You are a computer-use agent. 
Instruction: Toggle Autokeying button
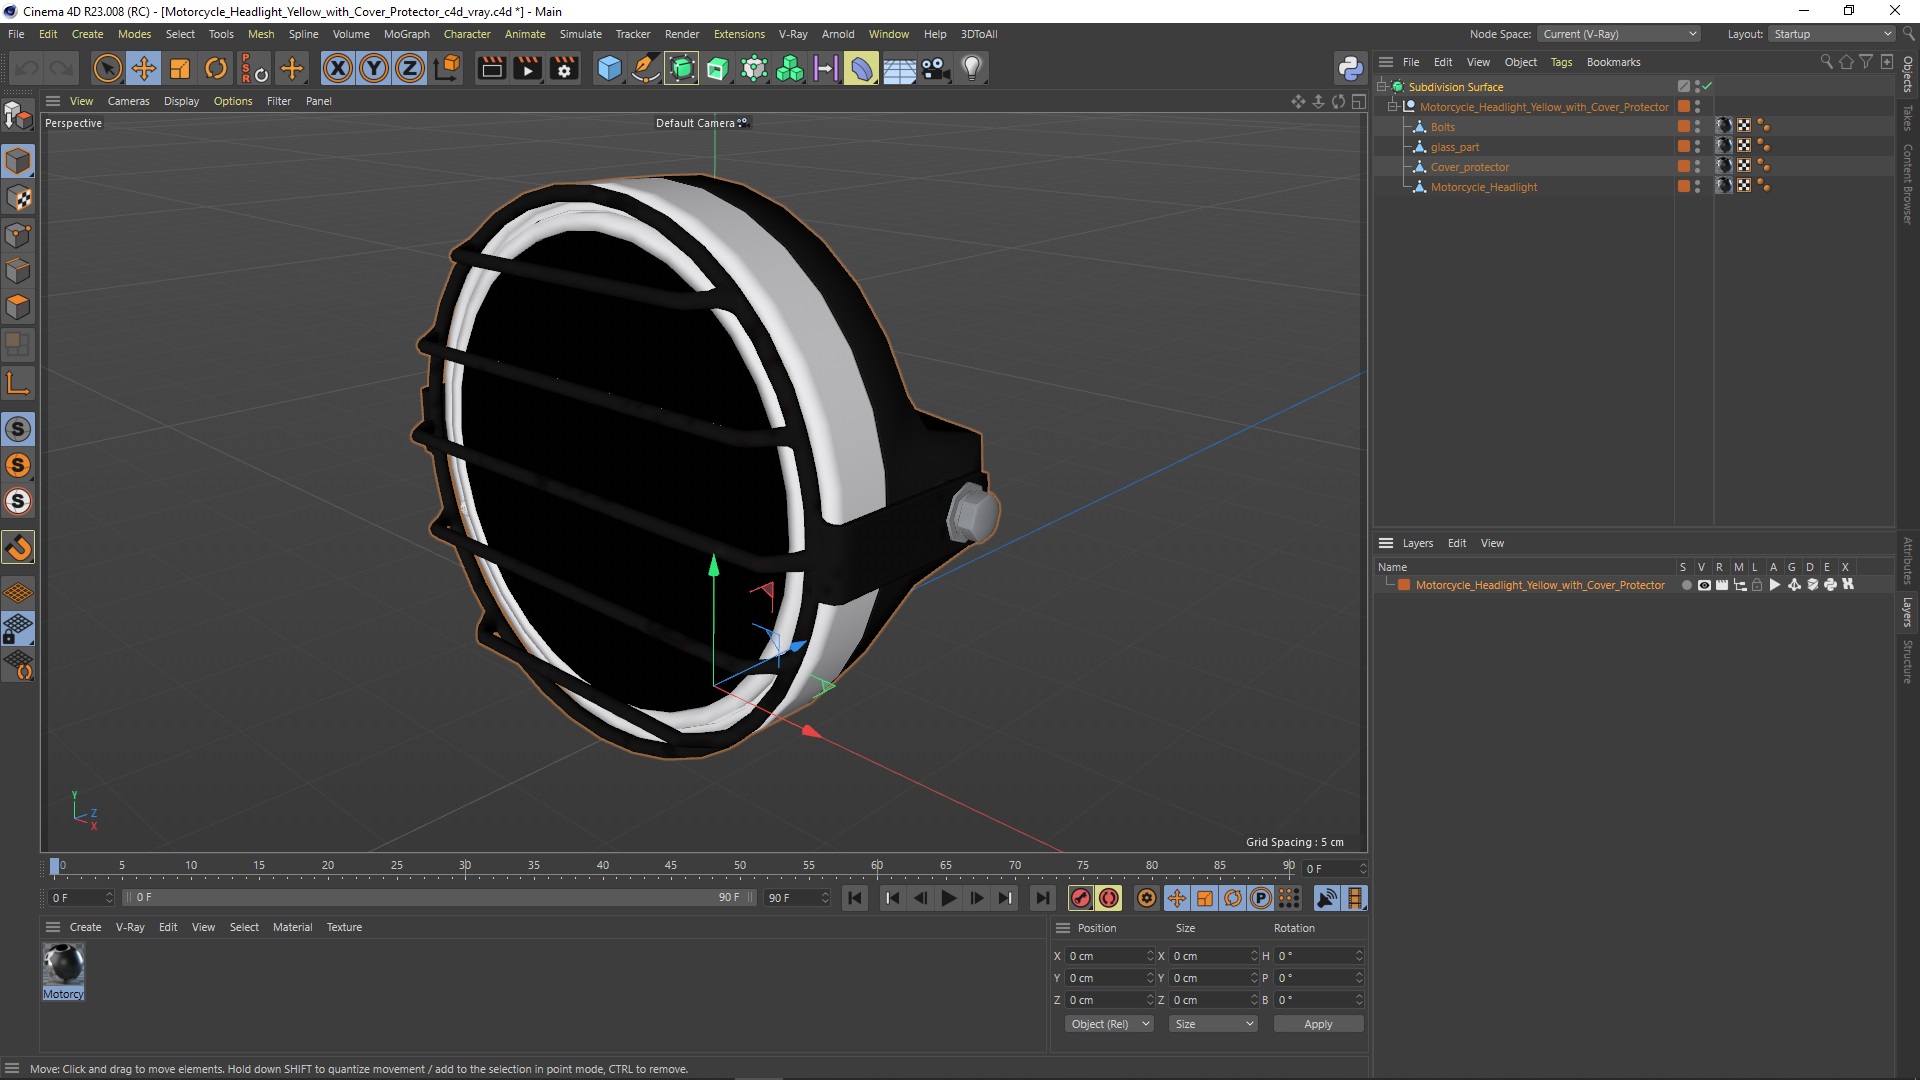tap(1109, 898)
